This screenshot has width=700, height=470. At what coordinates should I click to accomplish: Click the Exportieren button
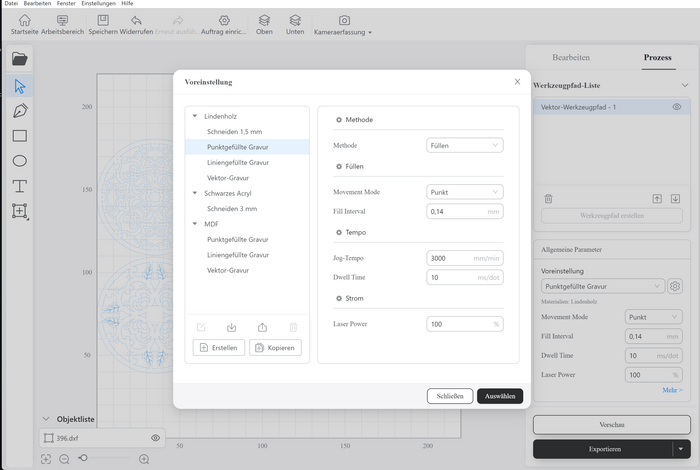(603, 449)
